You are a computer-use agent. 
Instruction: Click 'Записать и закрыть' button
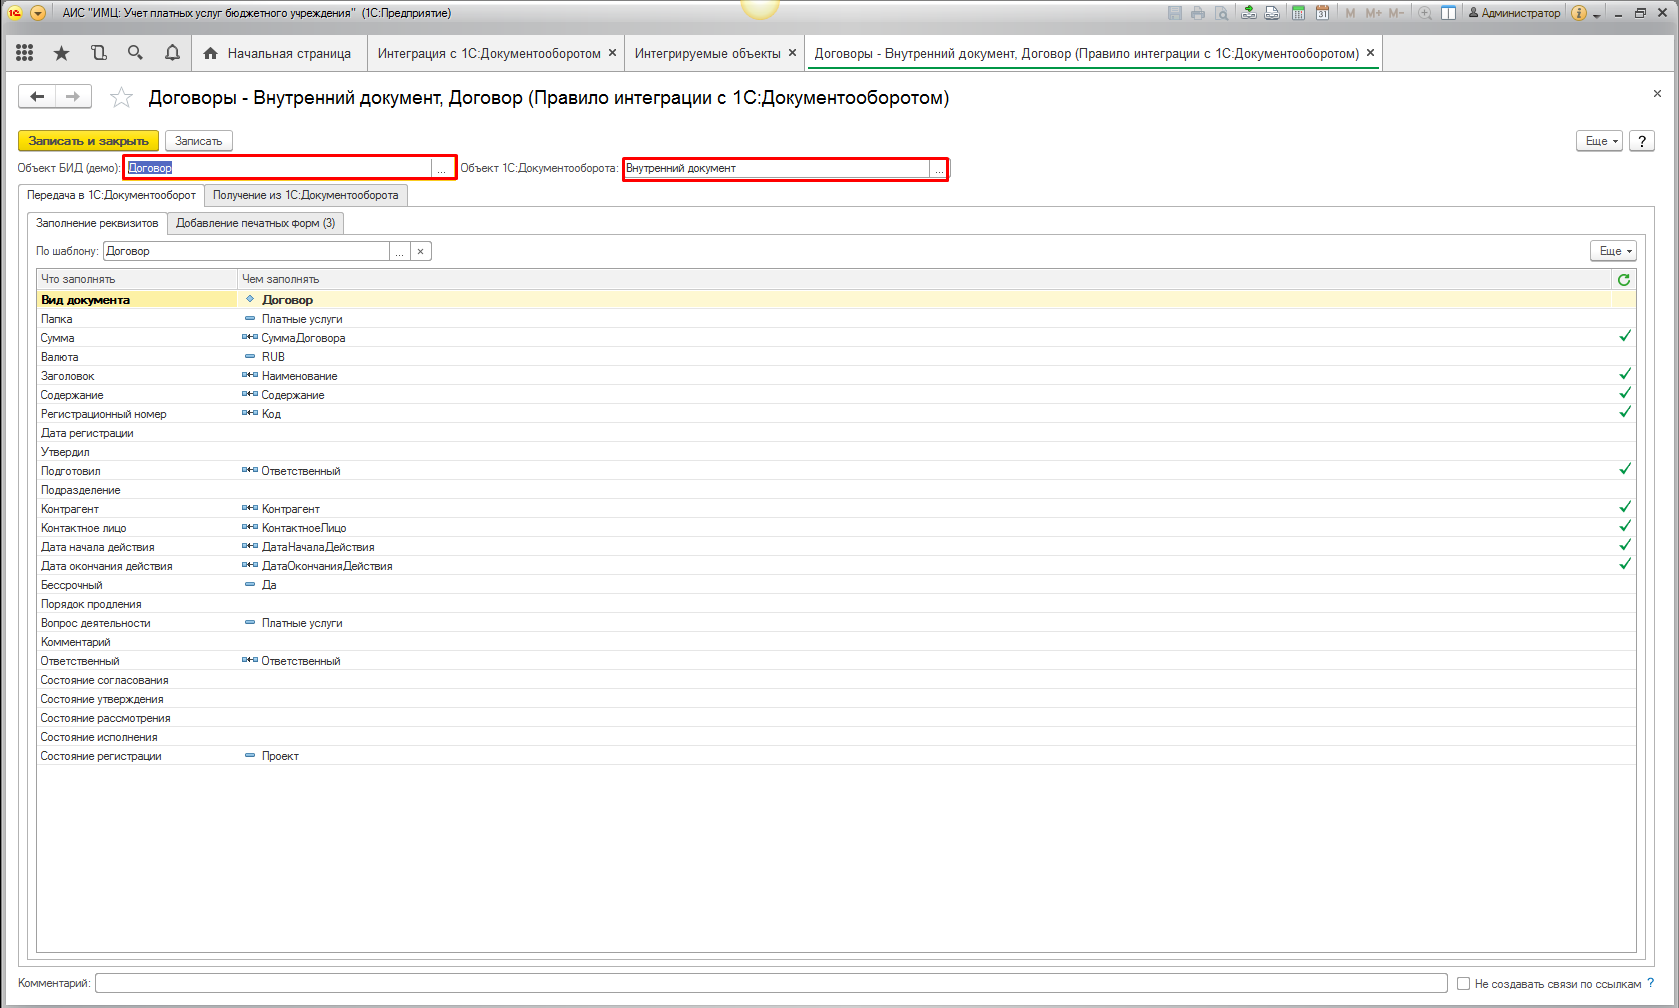(x=88, y=141)
